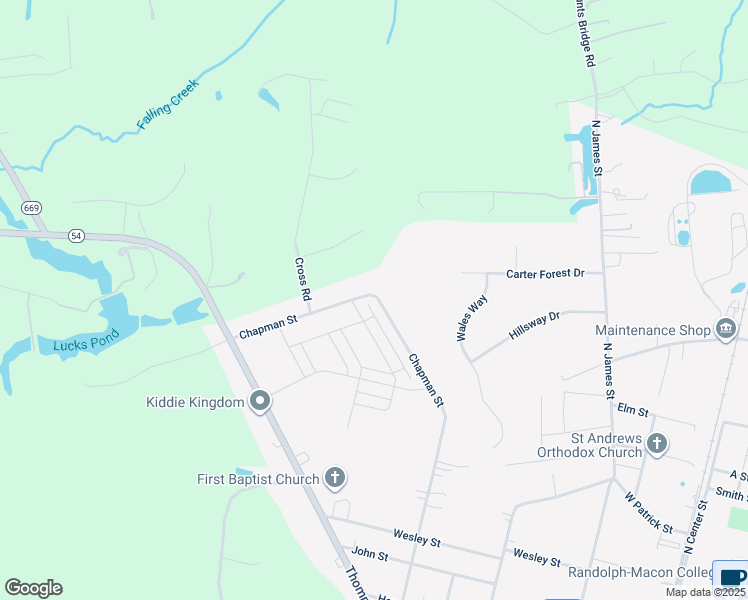
Task: Click the Hillsway Dr street label
Action: coord(534,326)
